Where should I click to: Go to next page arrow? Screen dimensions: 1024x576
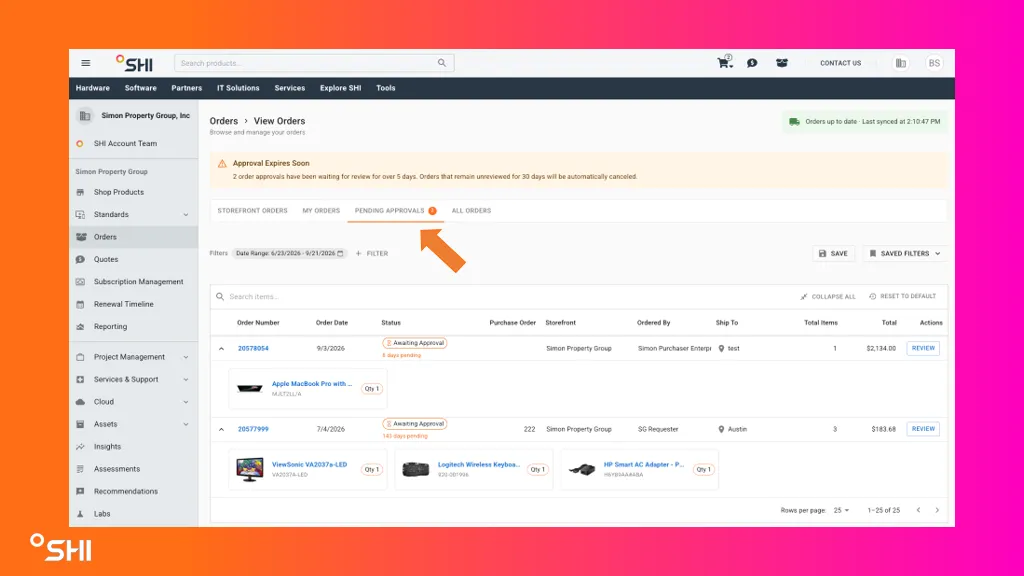click(937, 510)
